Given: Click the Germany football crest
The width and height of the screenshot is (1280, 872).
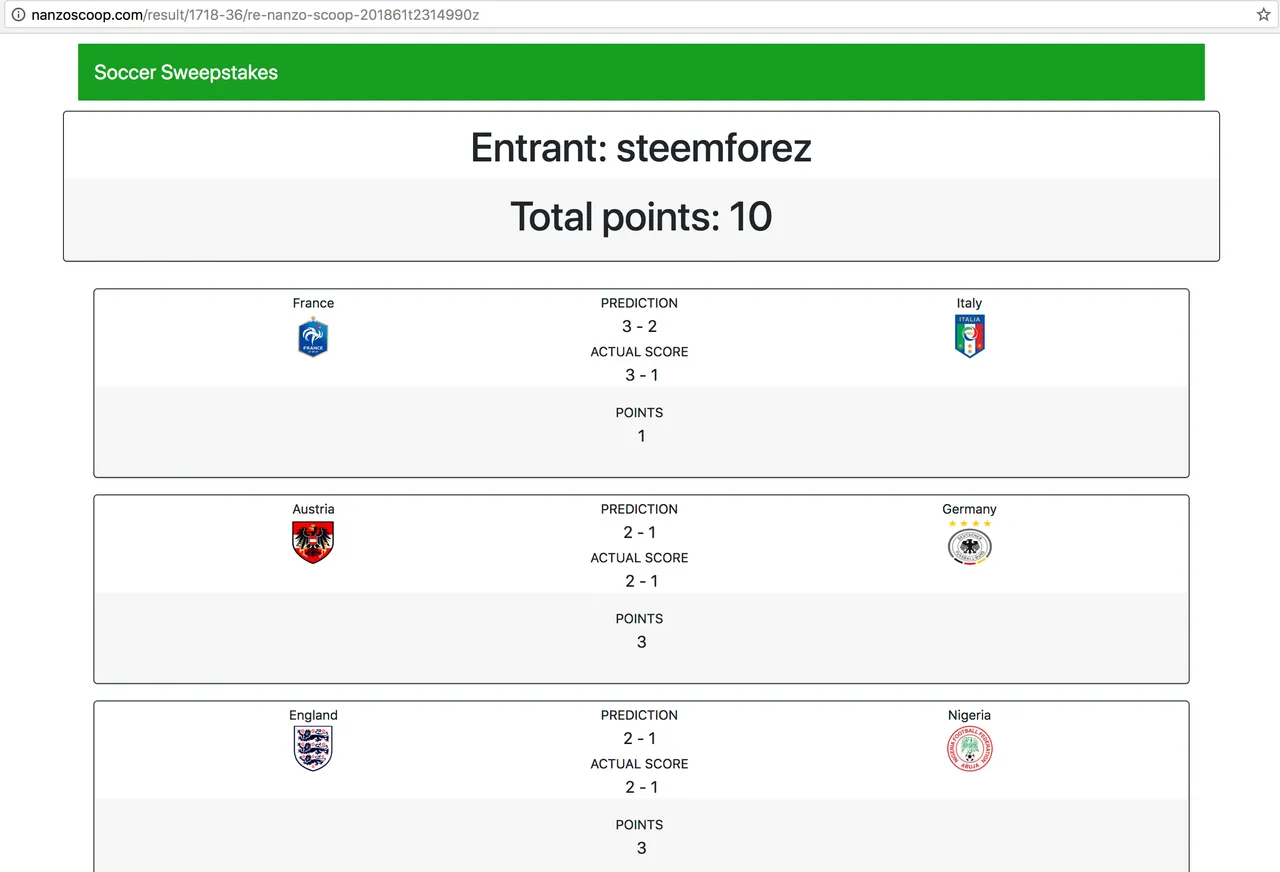Looking at the screenshot, I should tap(969, 542).
